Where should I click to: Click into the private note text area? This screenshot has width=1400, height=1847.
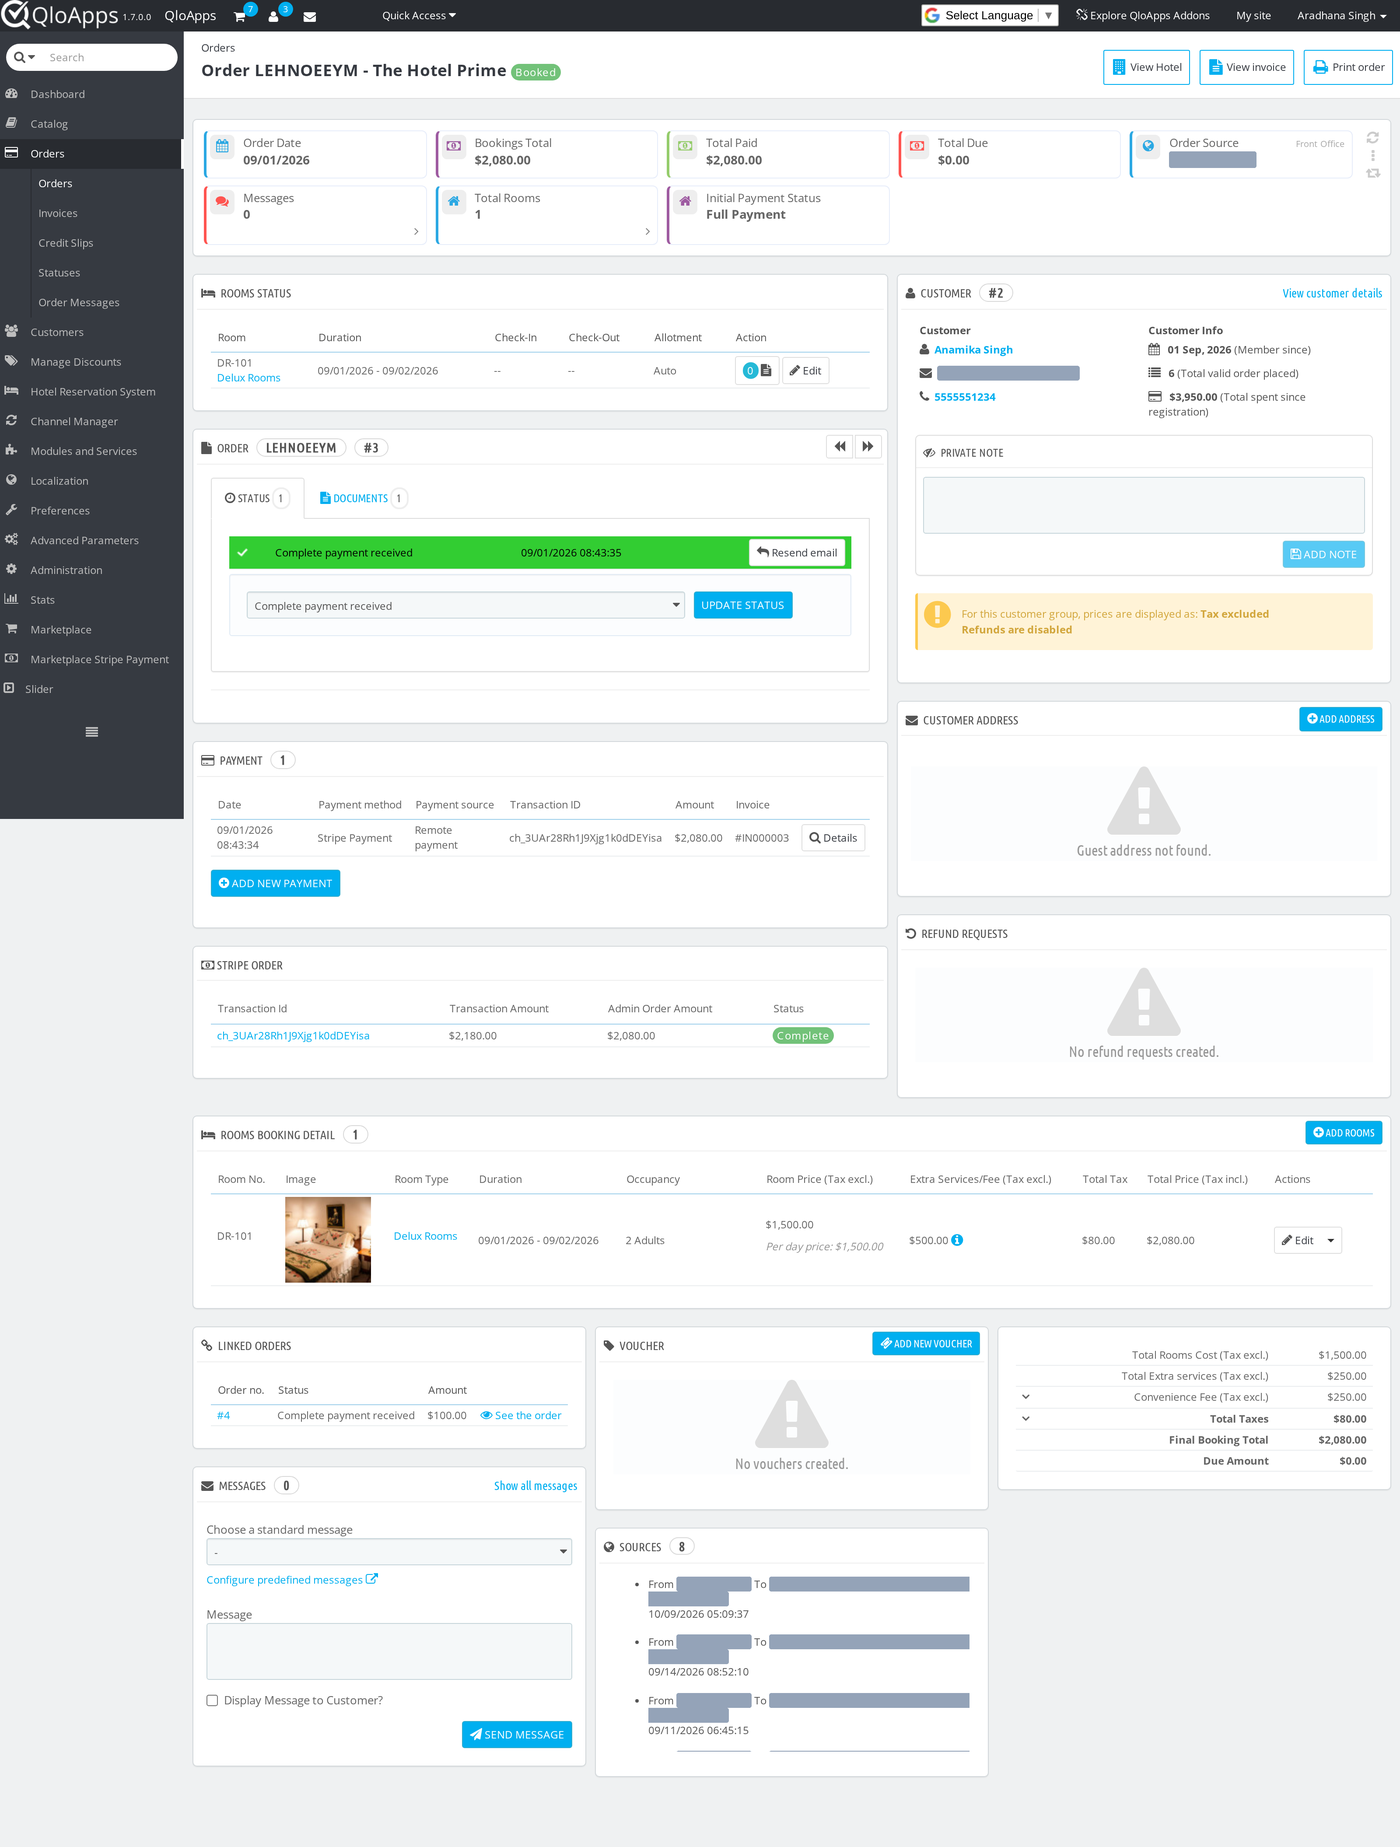click(1143, 505)
